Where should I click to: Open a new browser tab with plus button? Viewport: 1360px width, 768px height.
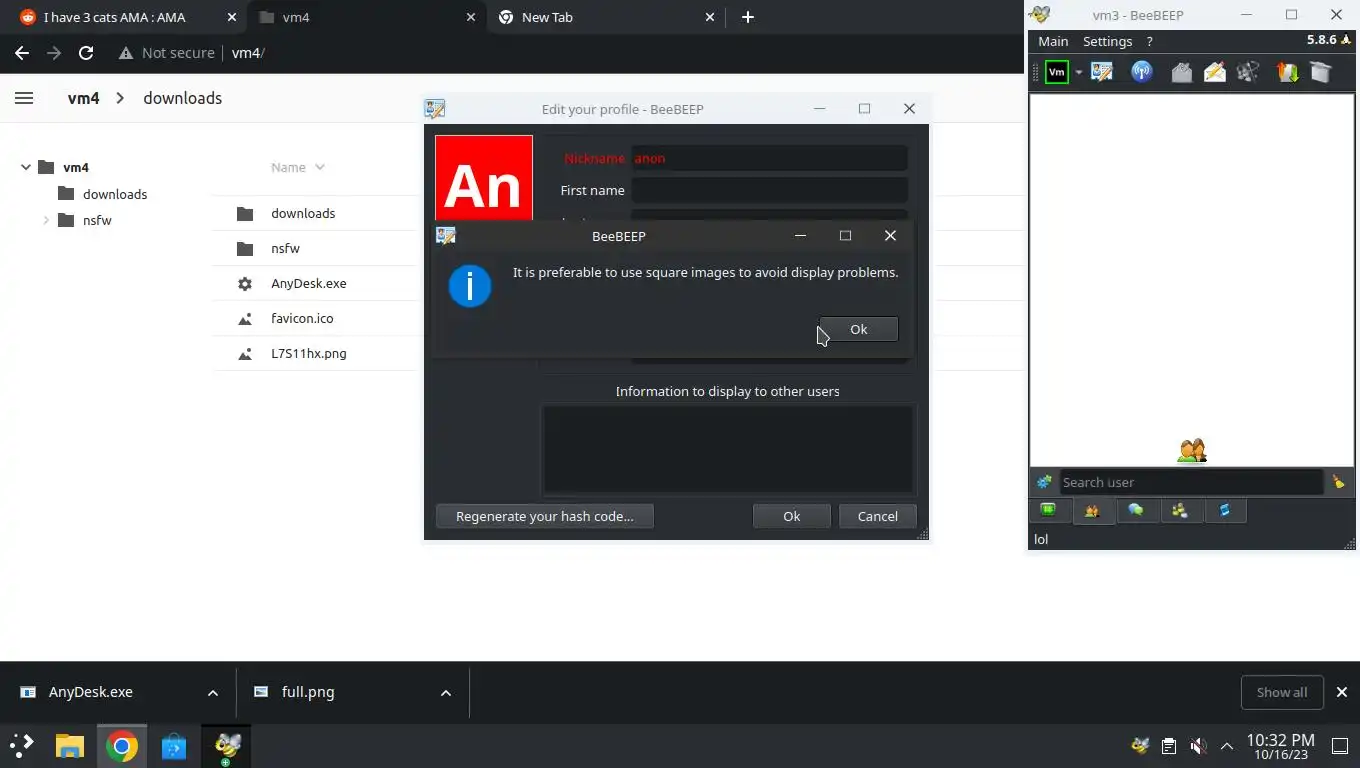(748, 17)
